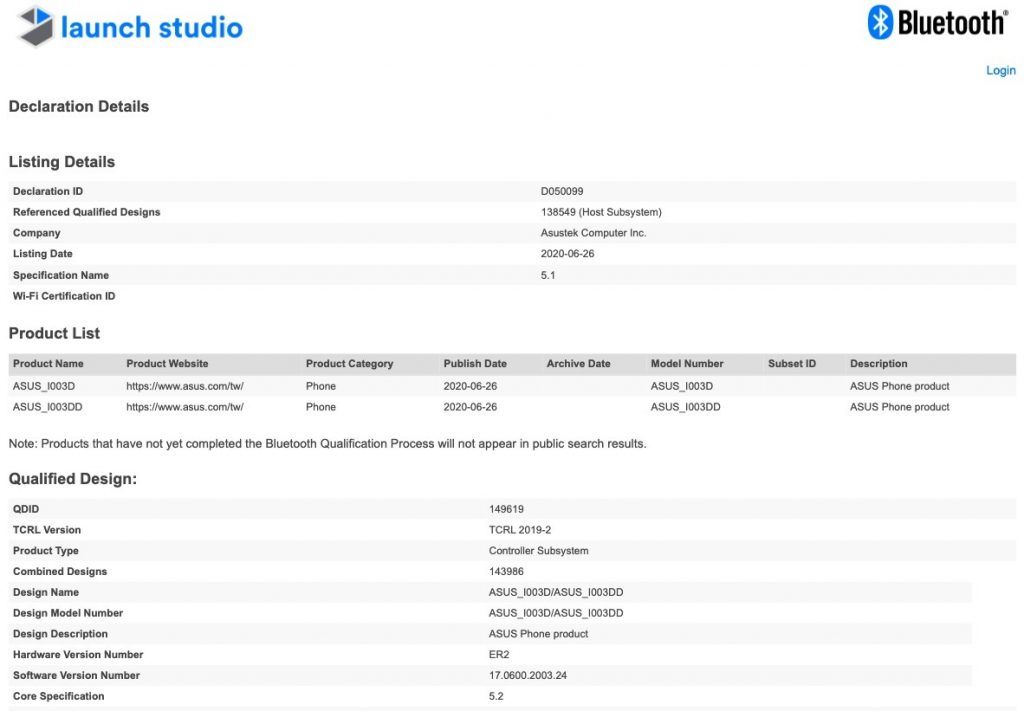Click the description cell of the ASUS_I003D row
Screen dimensions: 1024x711
point(899,386)
